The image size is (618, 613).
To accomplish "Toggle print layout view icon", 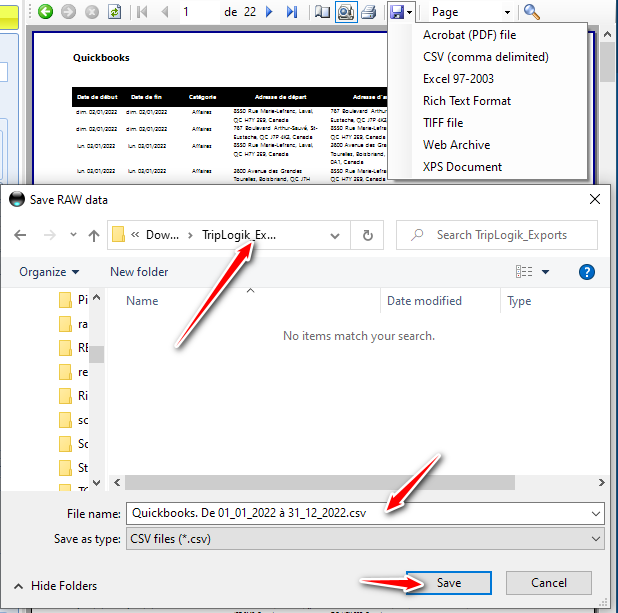I will tap(346, 12).
